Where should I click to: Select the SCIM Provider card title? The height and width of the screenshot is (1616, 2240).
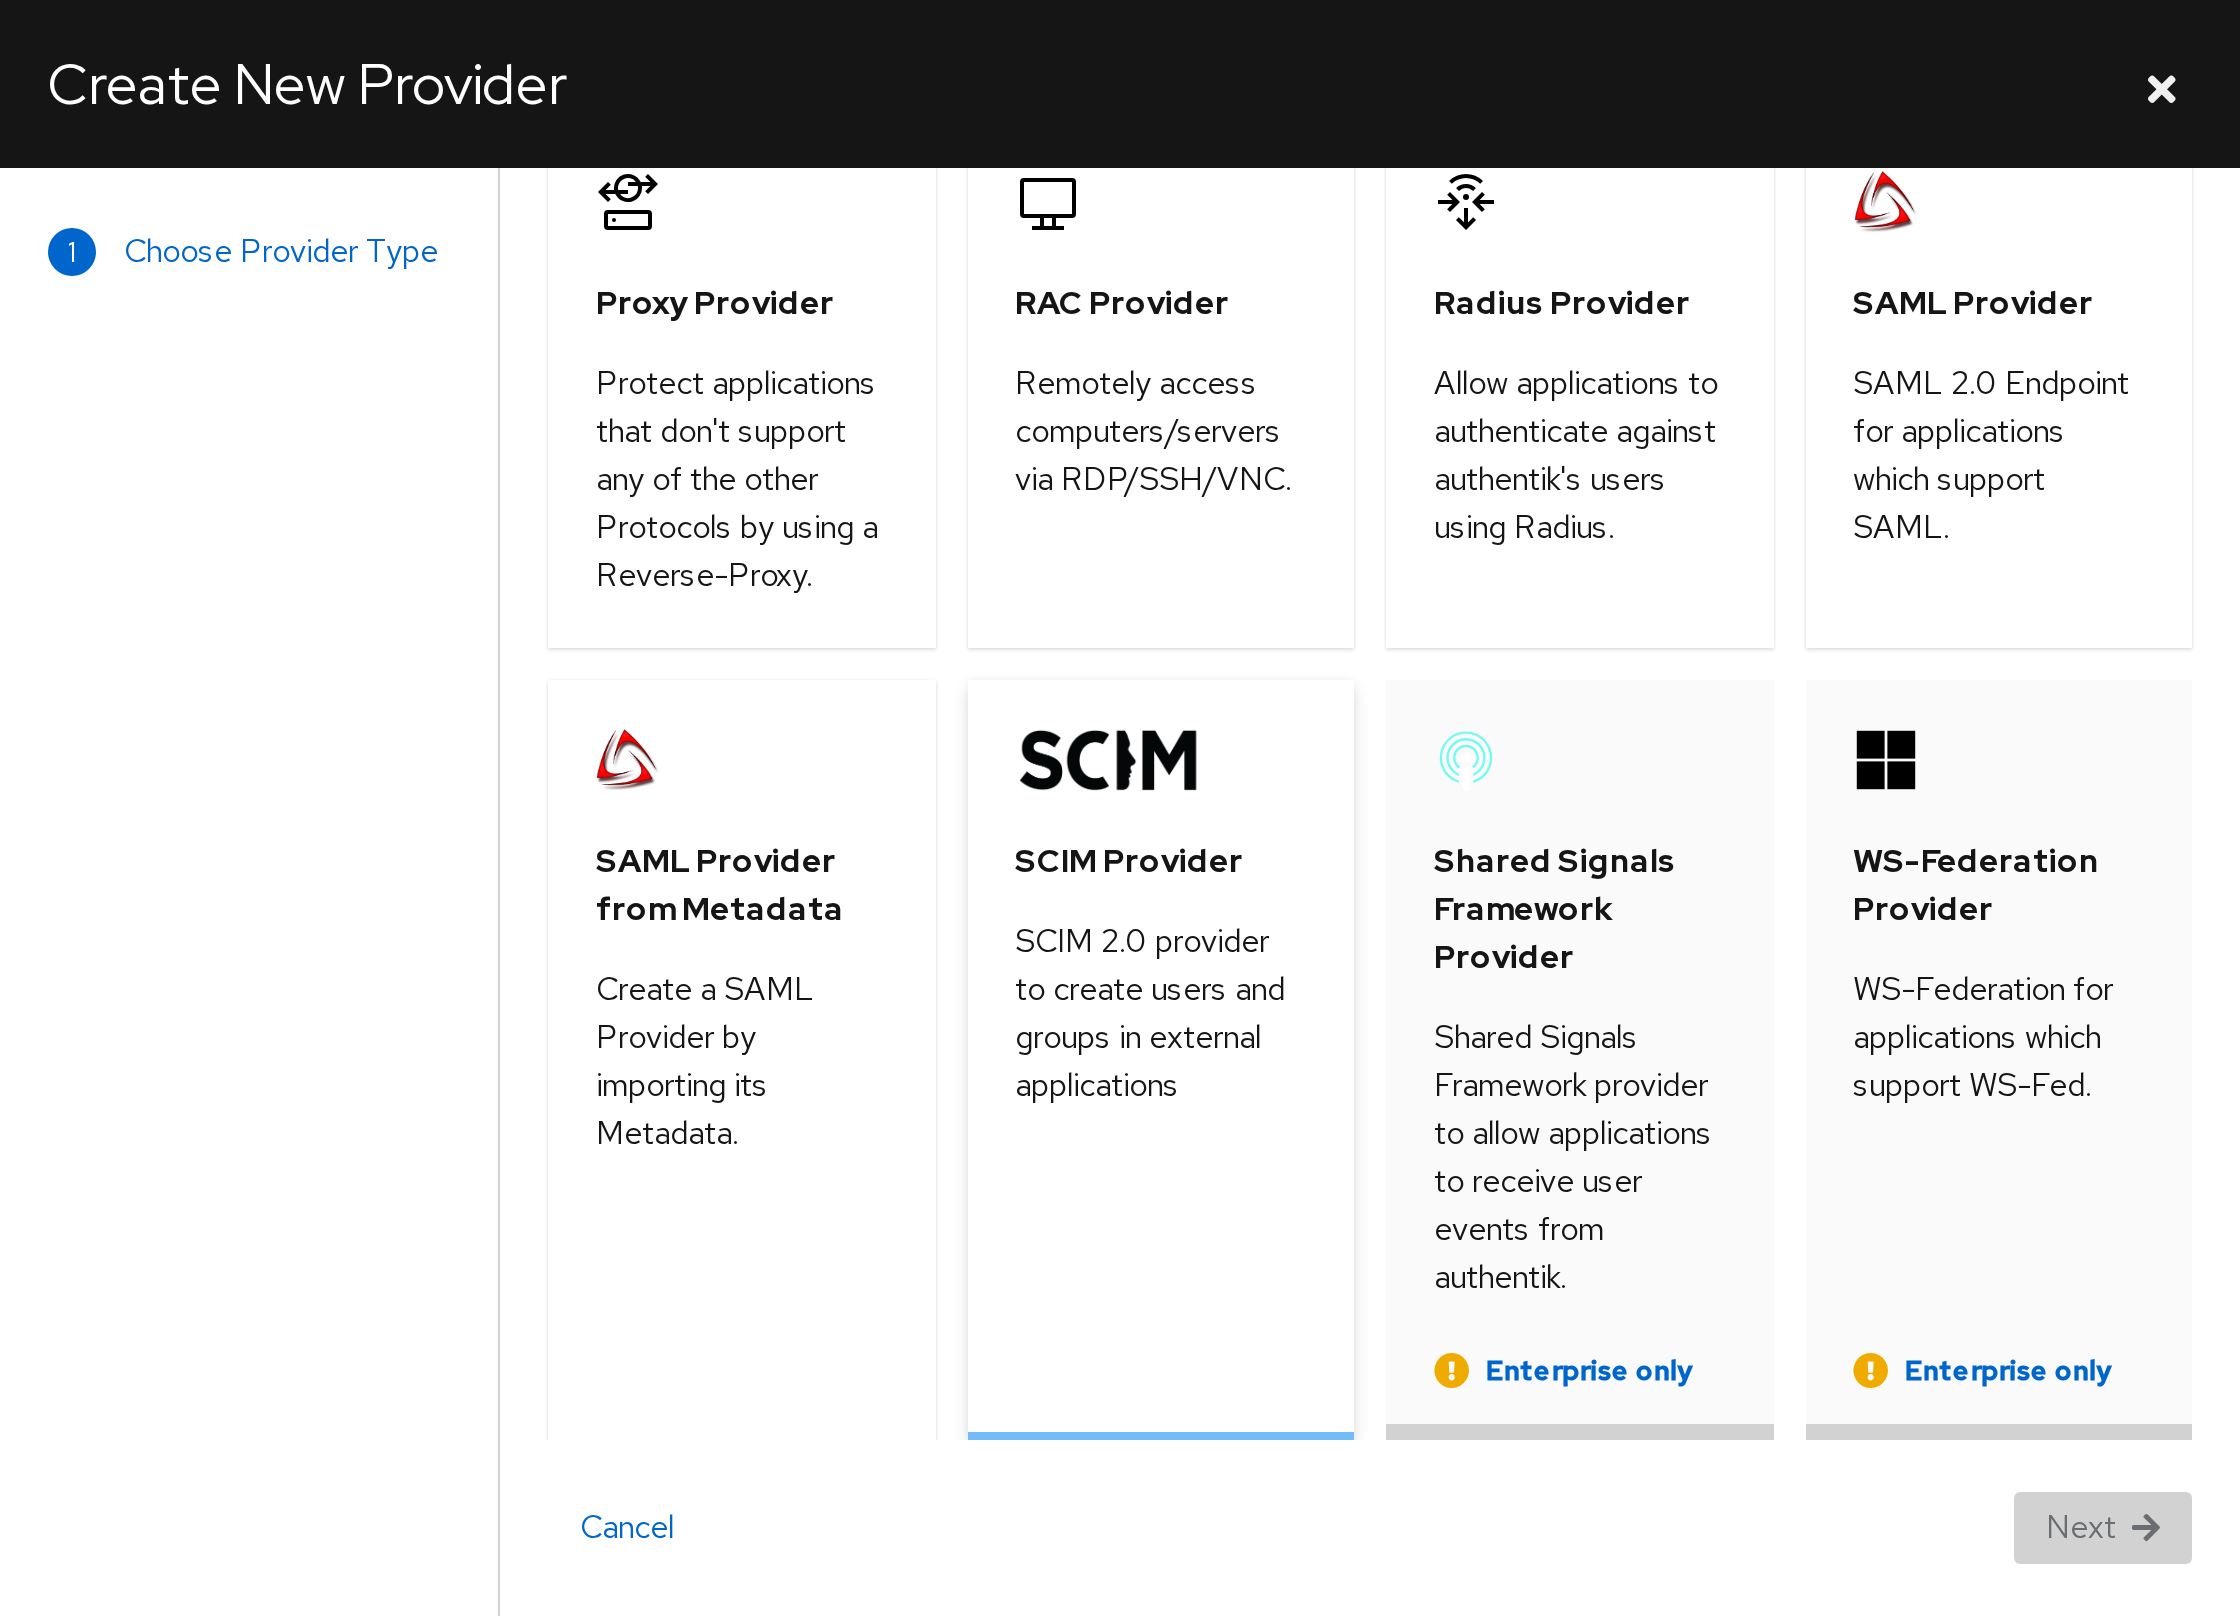coord(1128,861)
